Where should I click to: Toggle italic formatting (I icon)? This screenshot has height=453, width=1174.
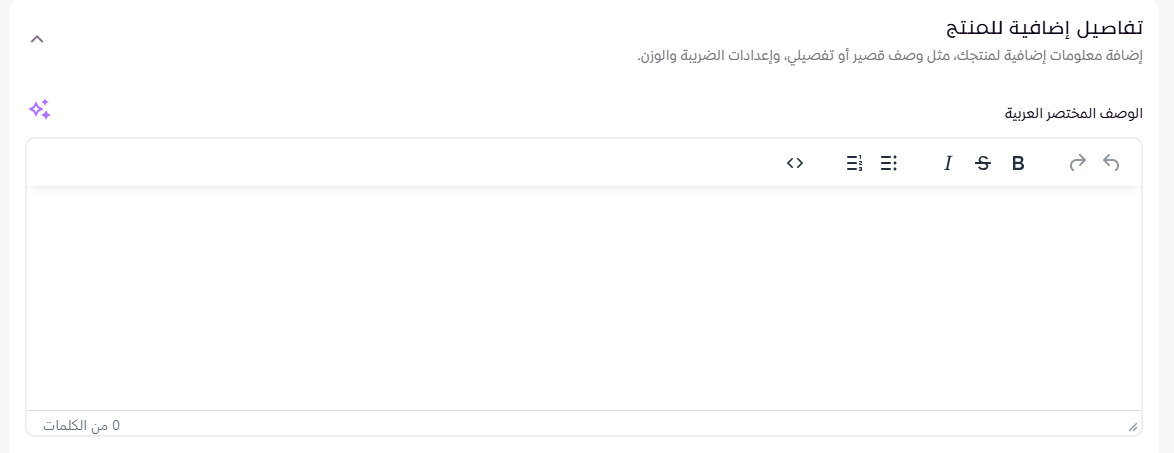(948, 163)
